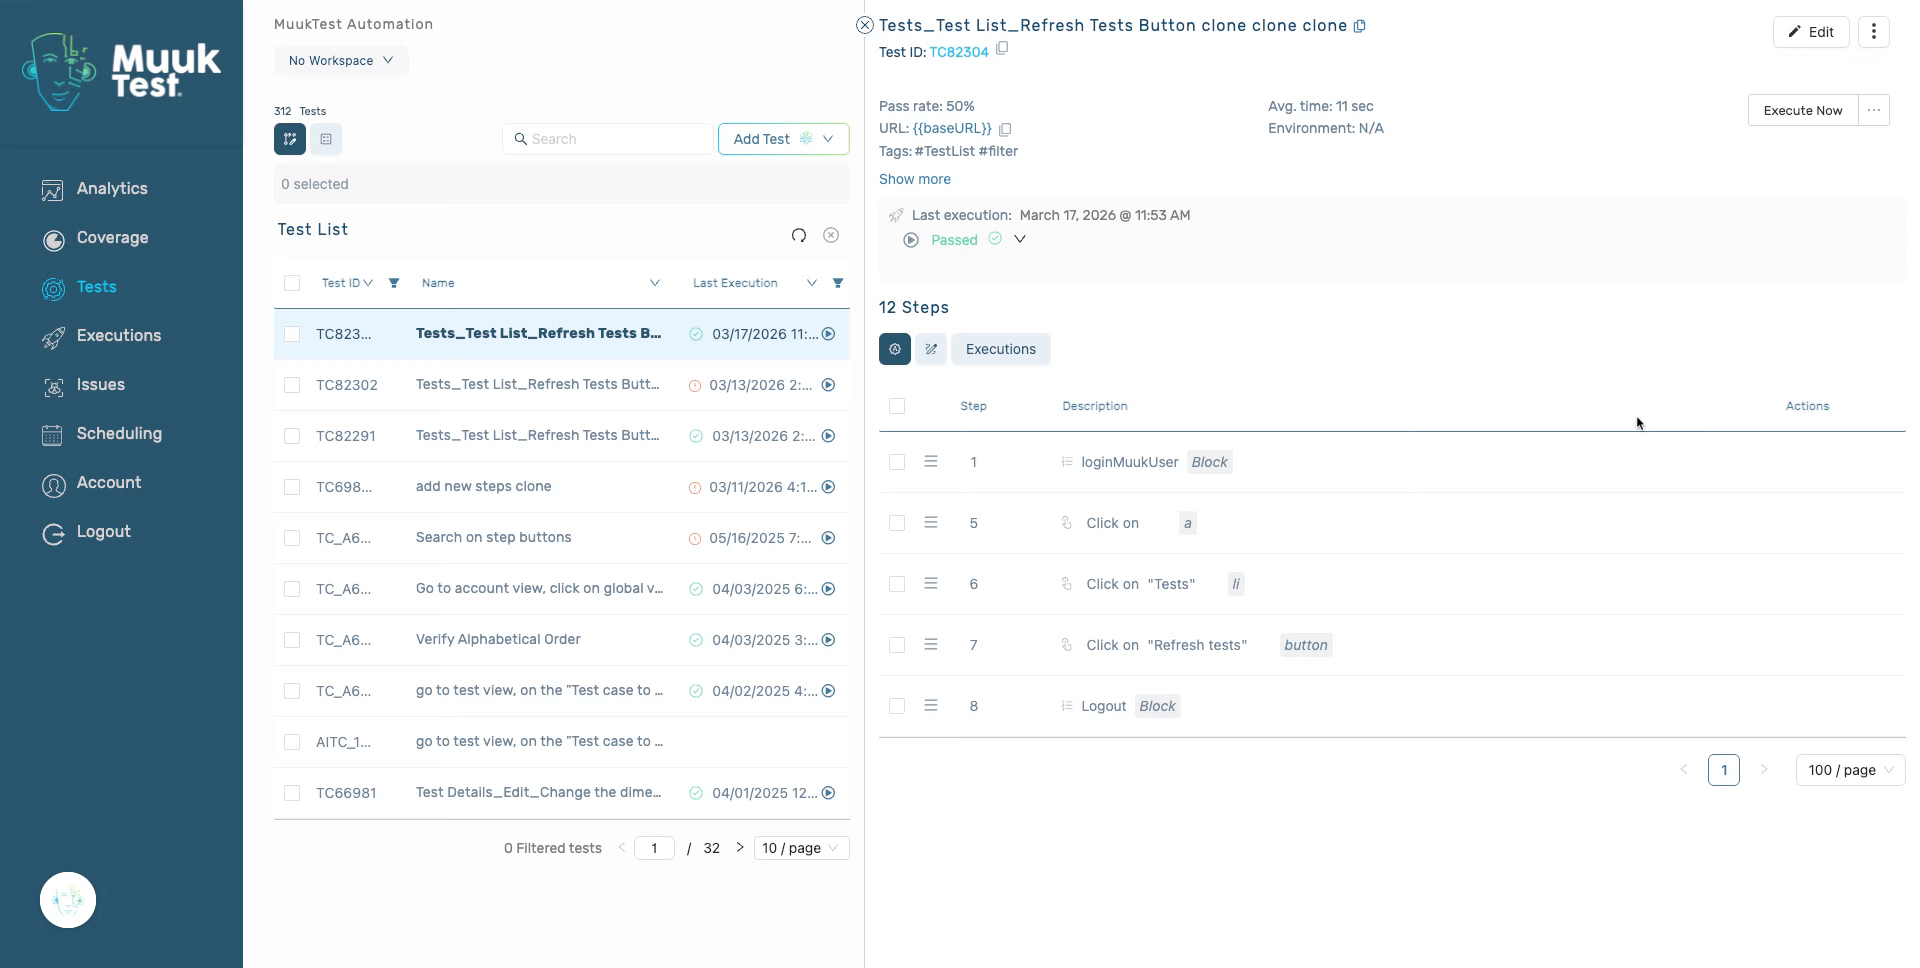This screenshot has width=1920, height=968.
Task: Close the test details panel
Action: [x=865, y=26]
